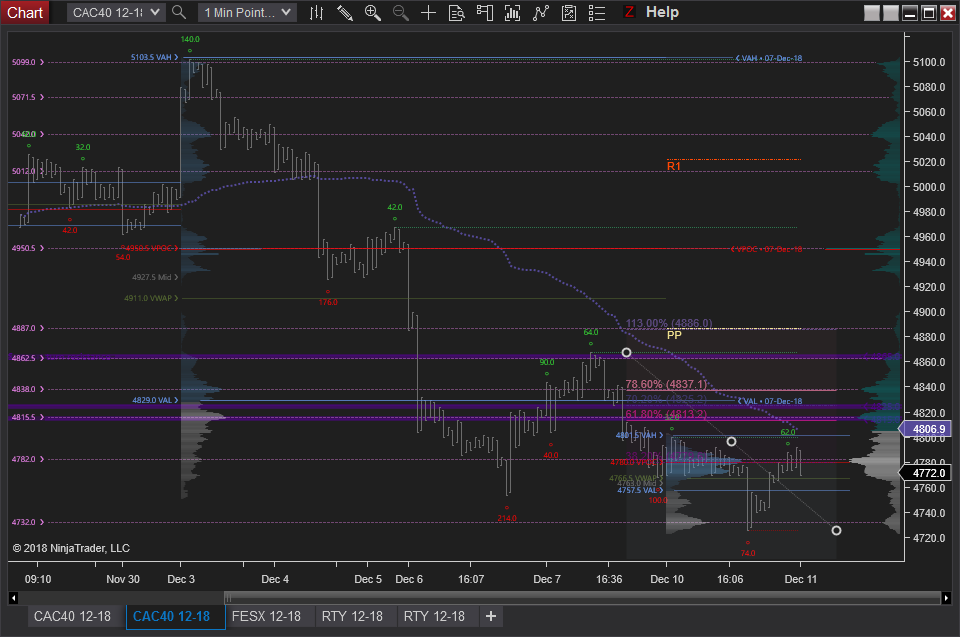960x637 pixels.
Task: Click the 4806.9 price marker on axis
Action: [x=926, y=429]
